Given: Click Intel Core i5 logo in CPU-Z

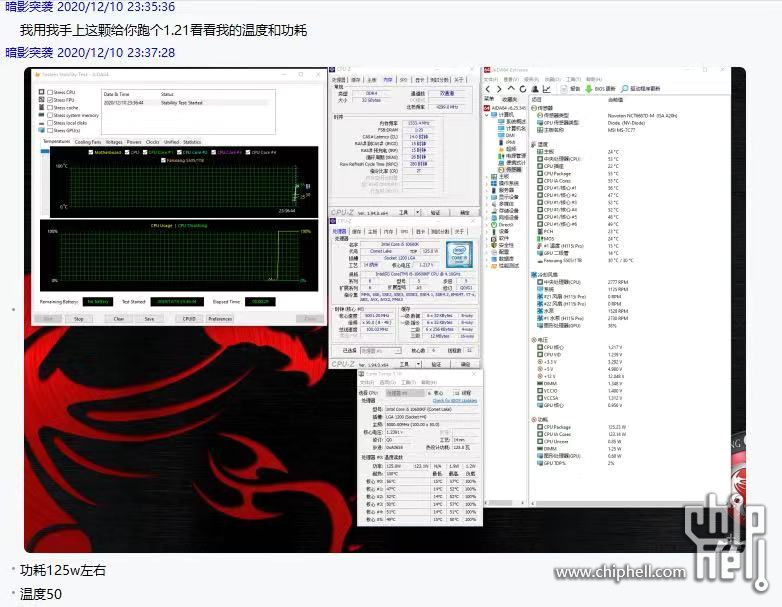Looking at the screenshot, I should (x=459, y=255).
